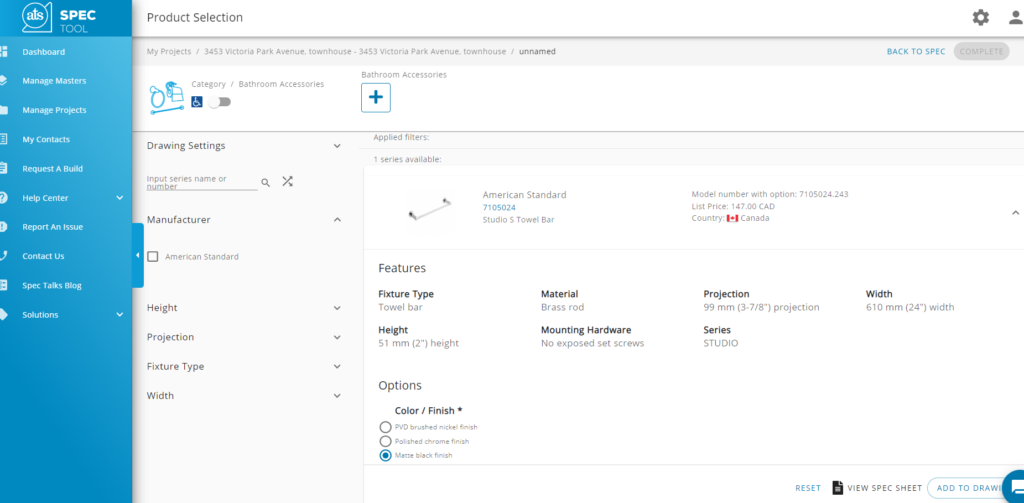
Task: Click the My Projects breadcrumb
Action: point(168,51)
